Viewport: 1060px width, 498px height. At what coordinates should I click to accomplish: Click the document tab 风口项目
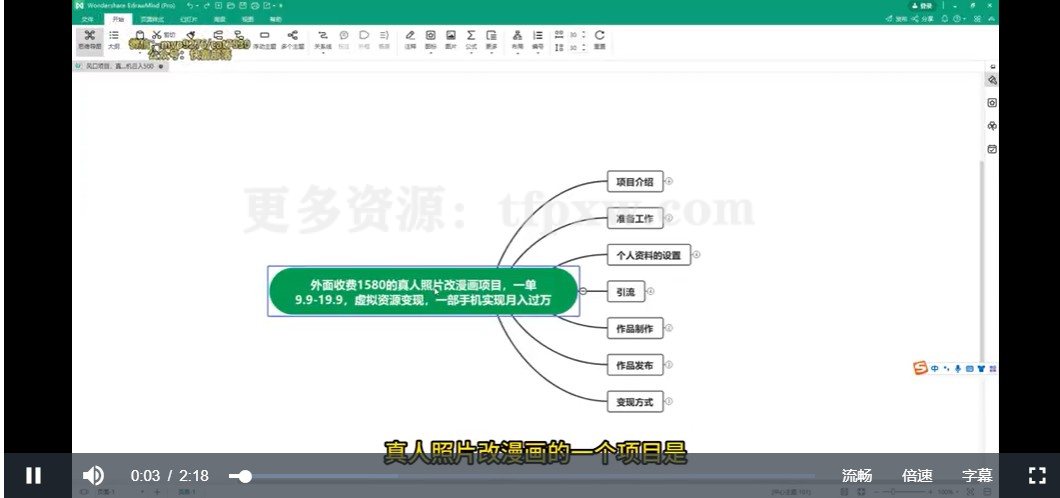click(x=120, y=67)
